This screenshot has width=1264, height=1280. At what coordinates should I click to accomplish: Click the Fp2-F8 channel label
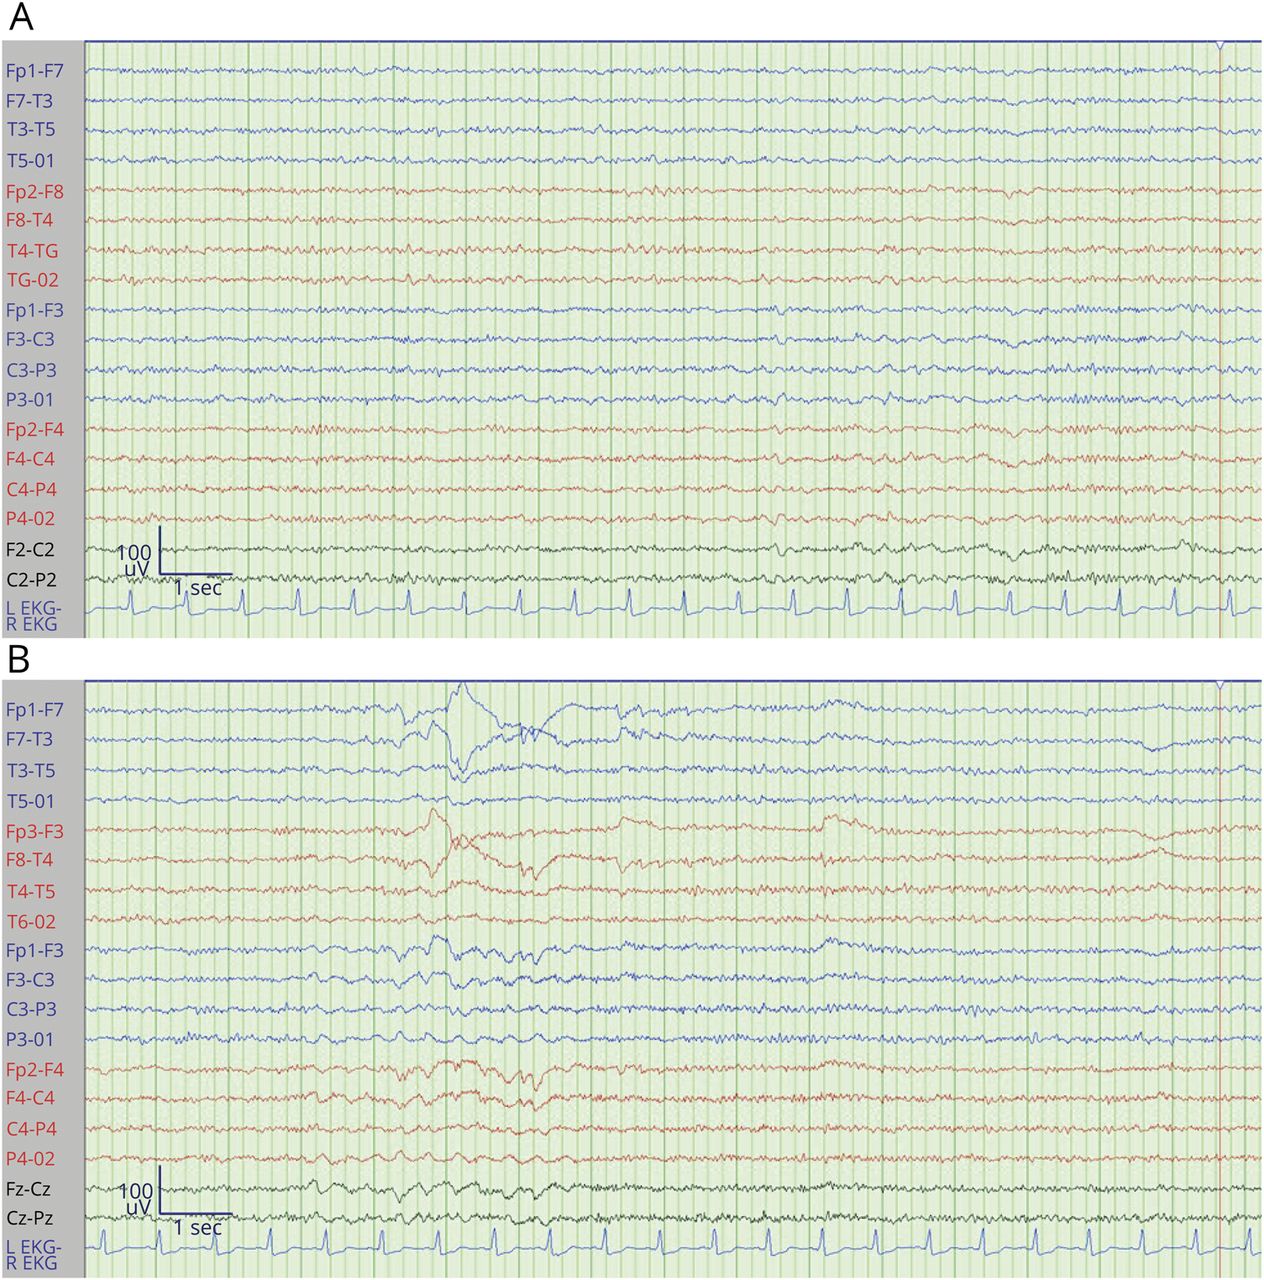coord(34,191)
